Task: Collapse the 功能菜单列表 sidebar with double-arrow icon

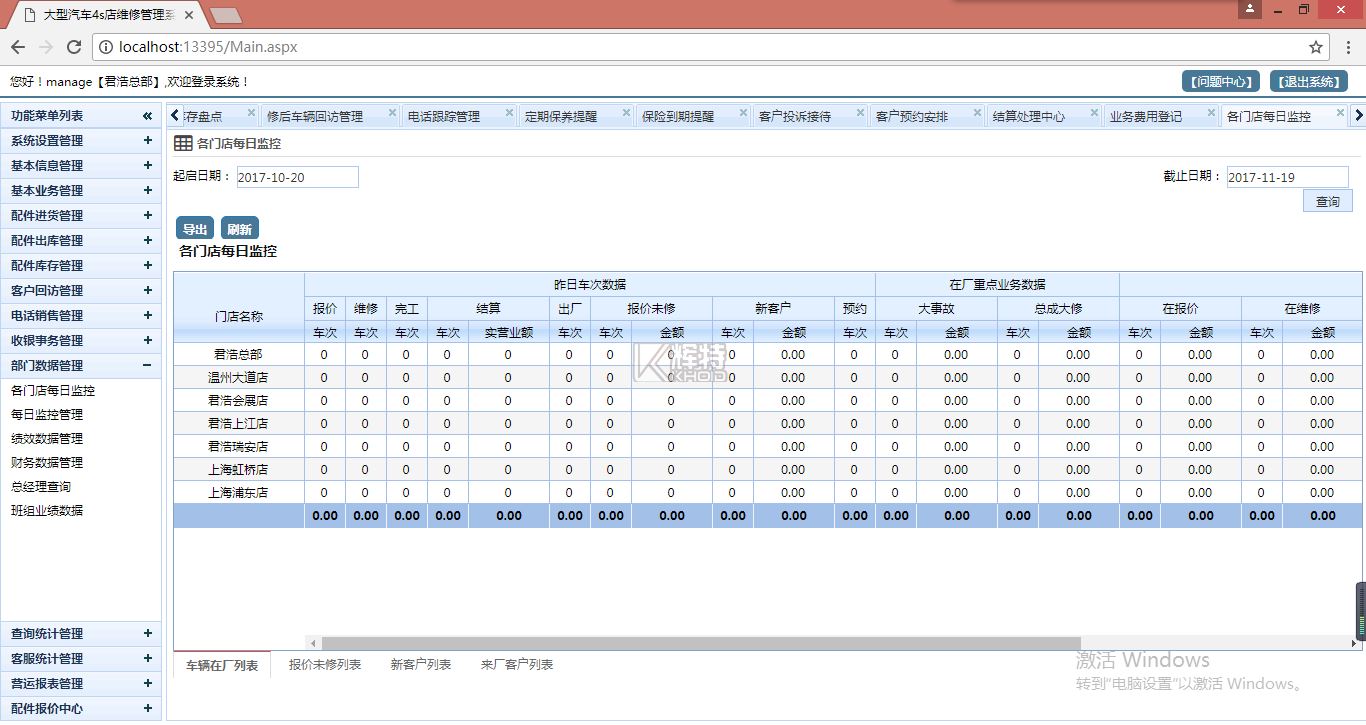Action: (147, 116)
